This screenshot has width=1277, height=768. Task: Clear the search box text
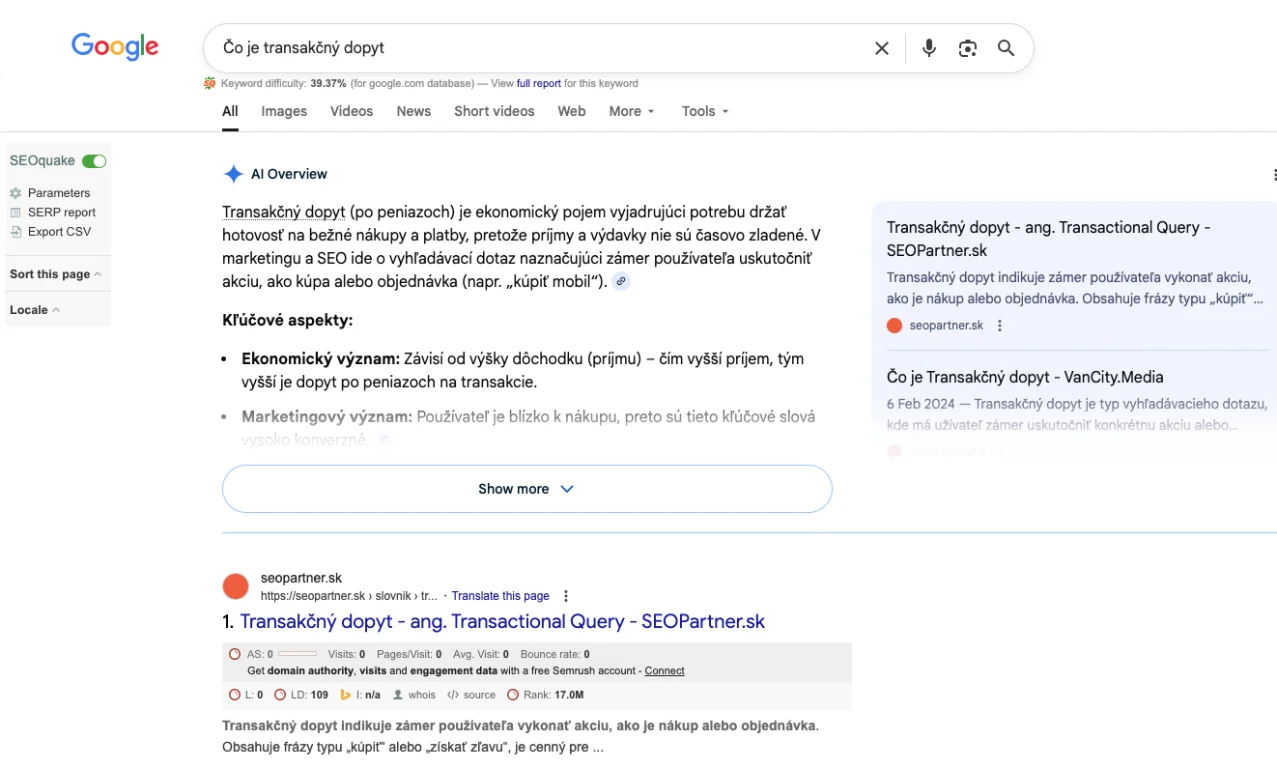point(881,48)
